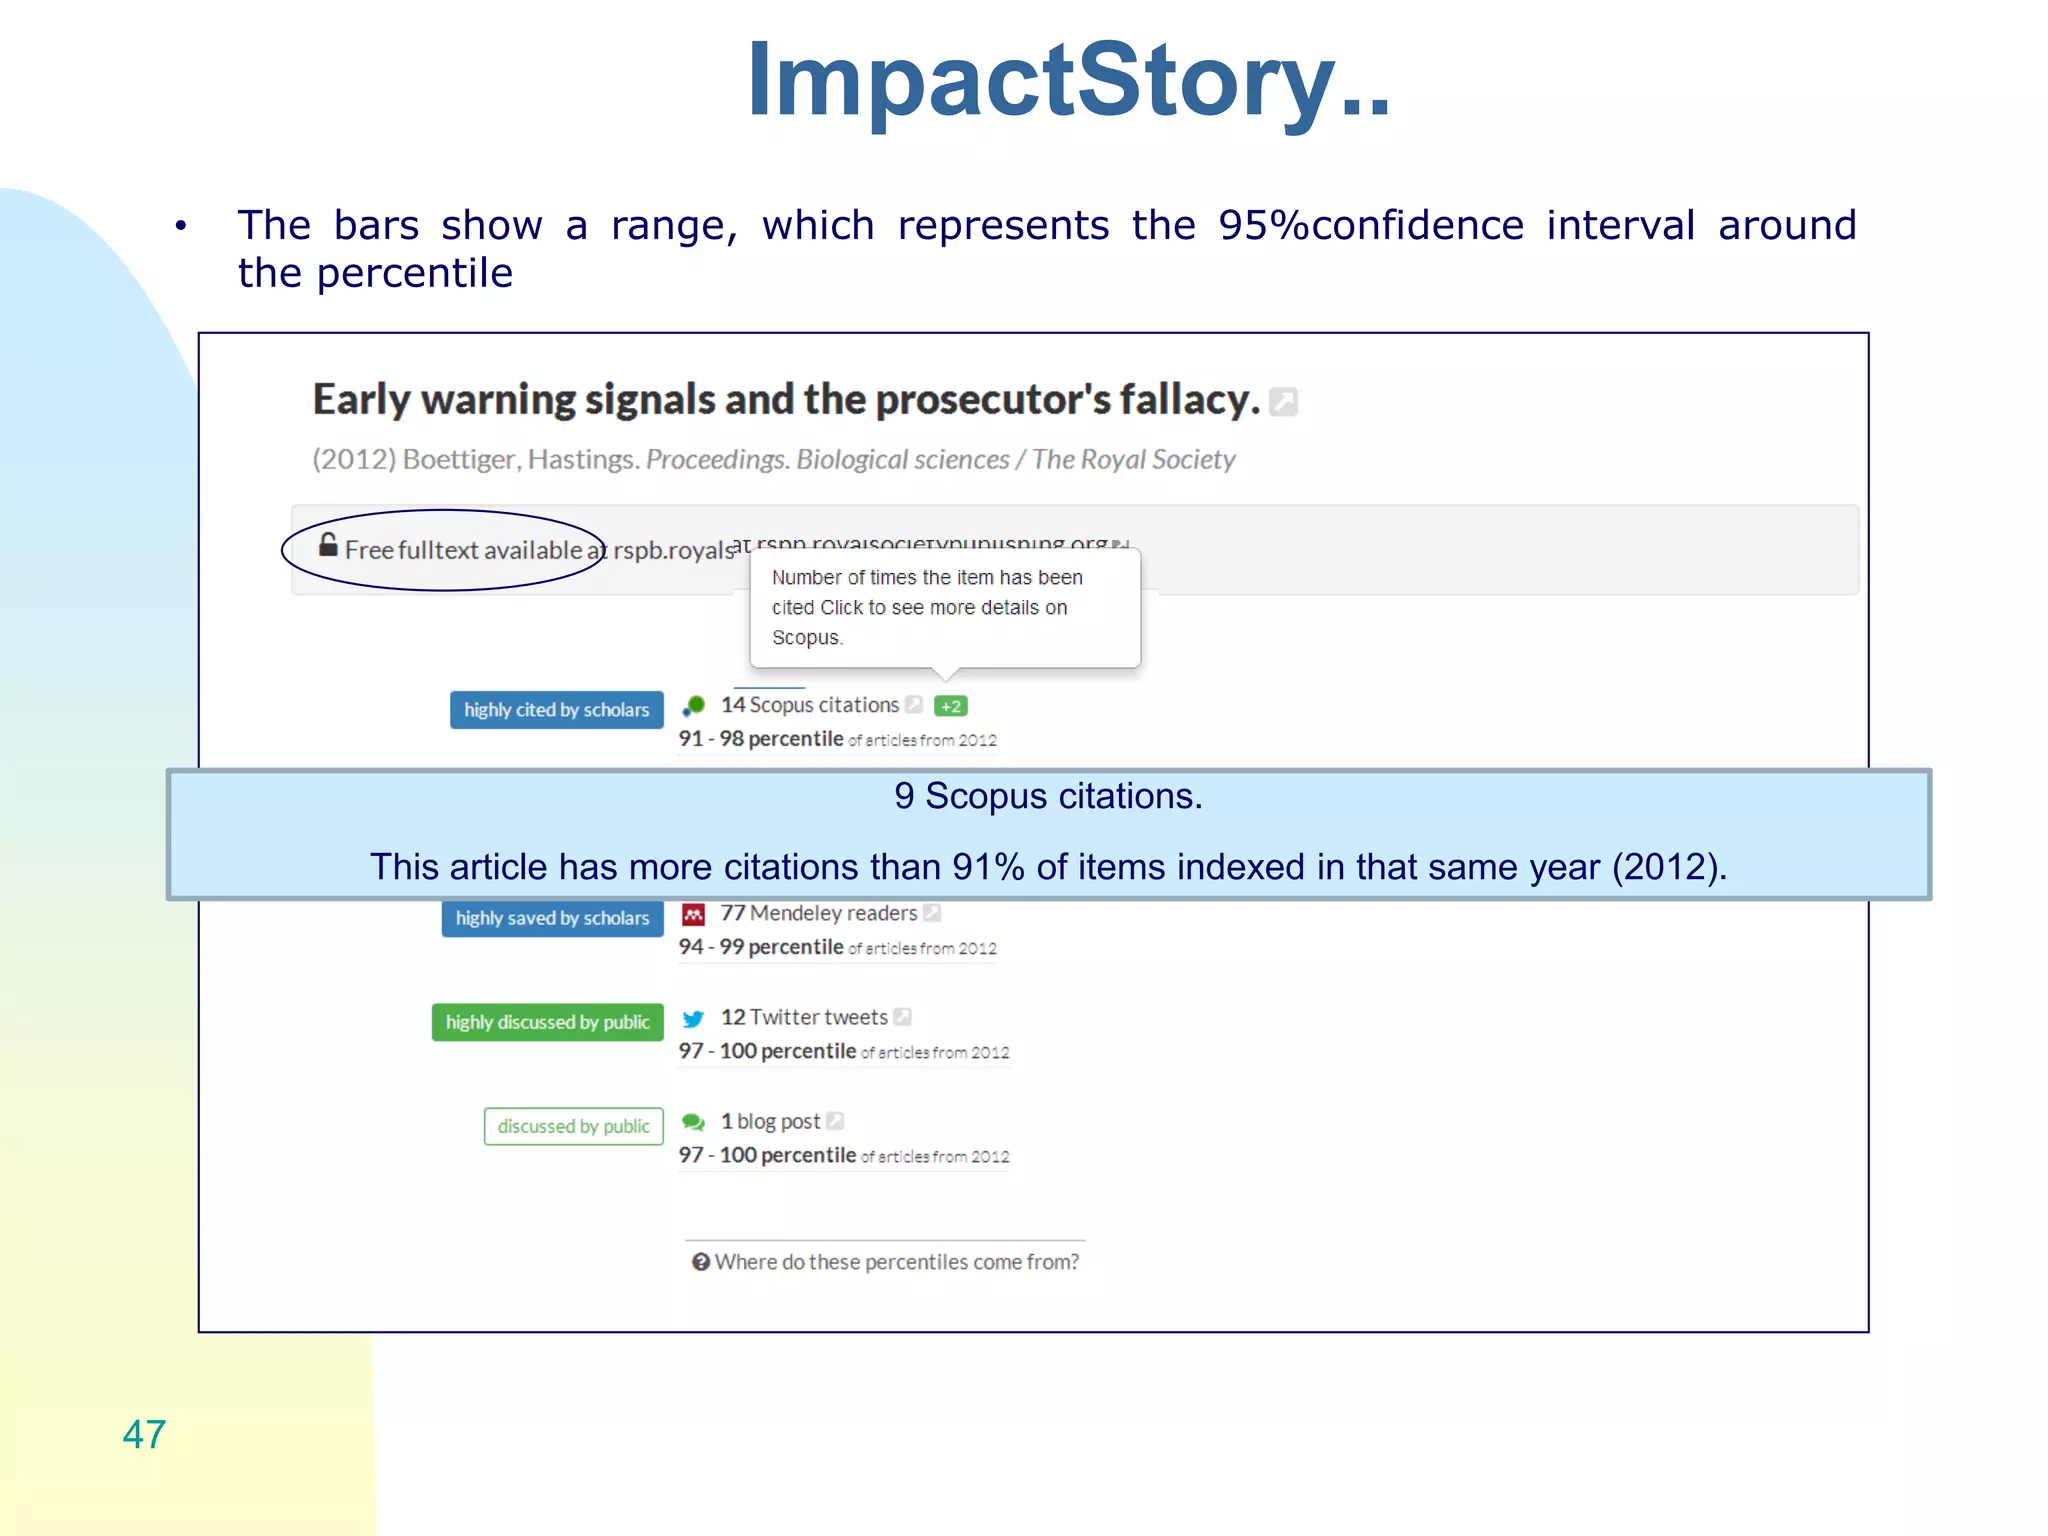Select the discussed by public badge
Screen dimensions: 2048x1536
click(574, 1126)
